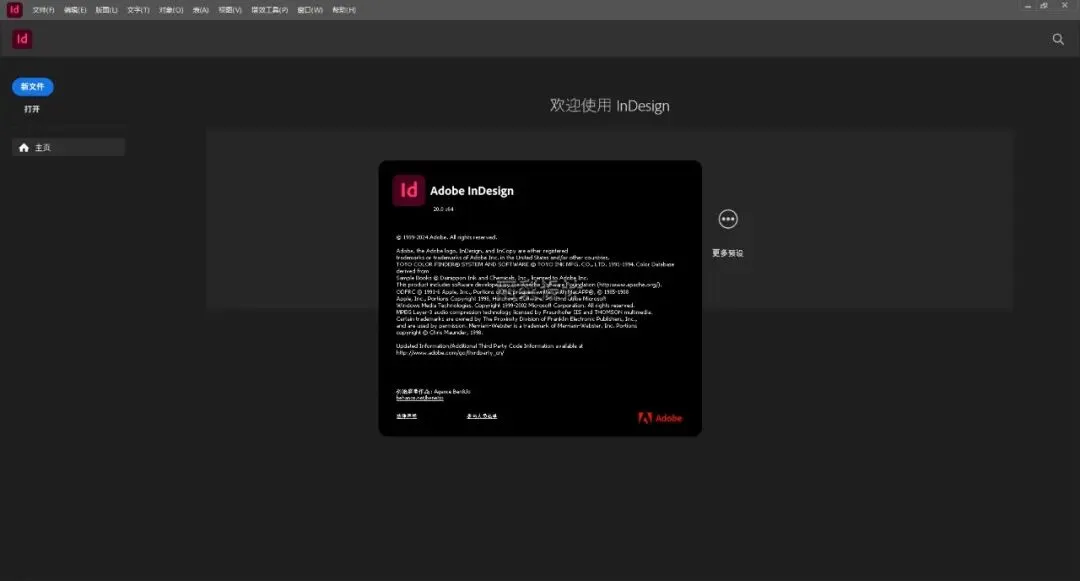Click the adobe.com thirdparty URL text
The height and width of the screenshot is (581, 1080).
450,352
